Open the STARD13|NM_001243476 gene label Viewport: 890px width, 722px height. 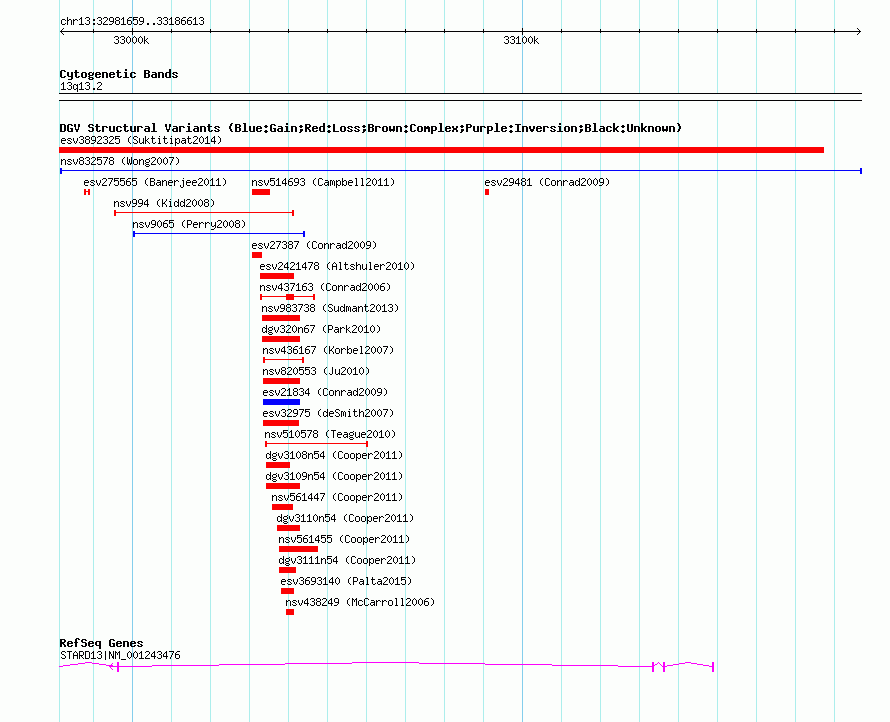[x=120, y=655]
